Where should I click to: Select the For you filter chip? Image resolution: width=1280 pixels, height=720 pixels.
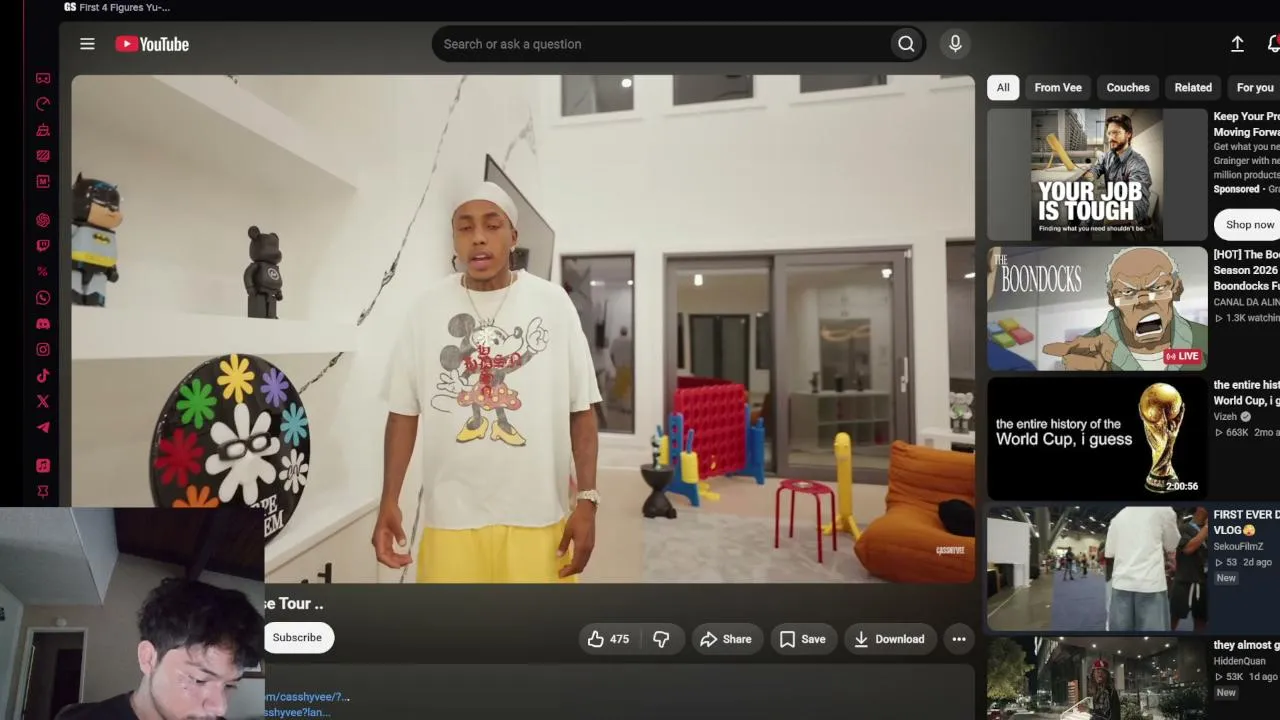tap(1254, 88)
